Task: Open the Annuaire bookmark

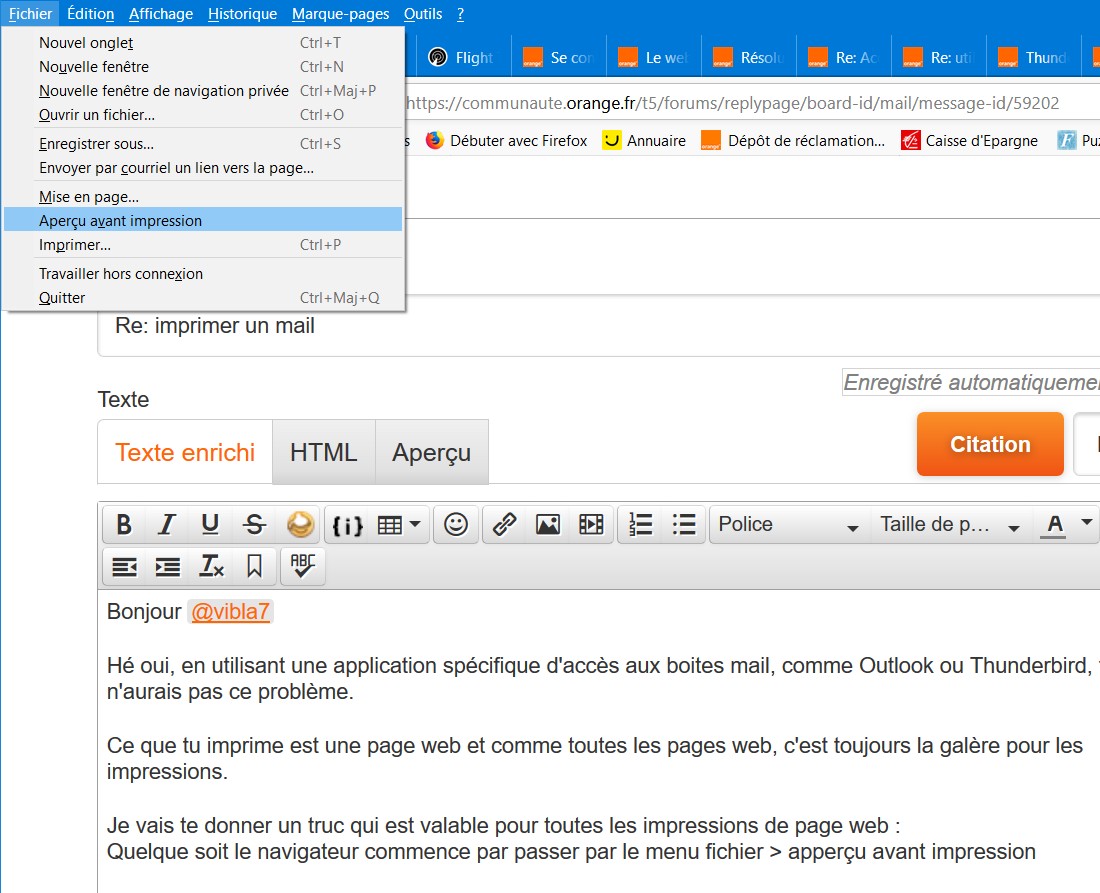Action: tap(644, 140)
